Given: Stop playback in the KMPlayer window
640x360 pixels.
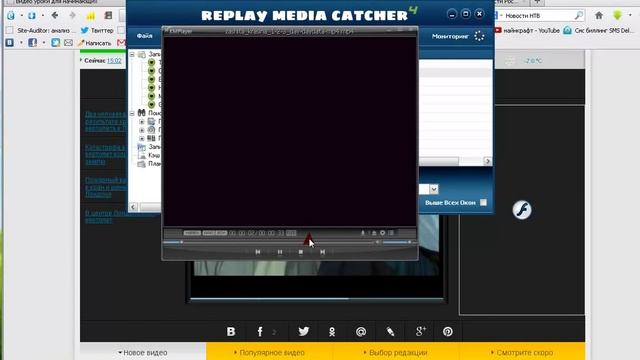Looking at the screenshot, I should tap(301, 252).
